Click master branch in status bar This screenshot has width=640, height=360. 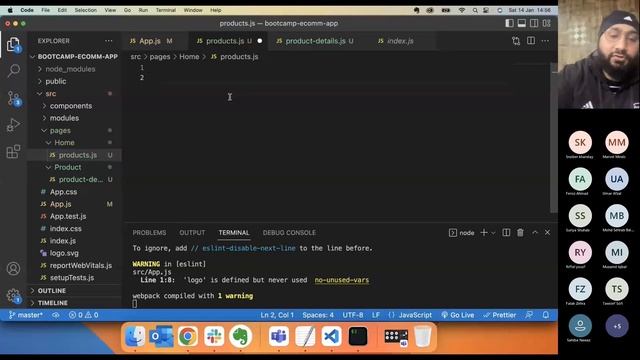[x=26, y=315]
